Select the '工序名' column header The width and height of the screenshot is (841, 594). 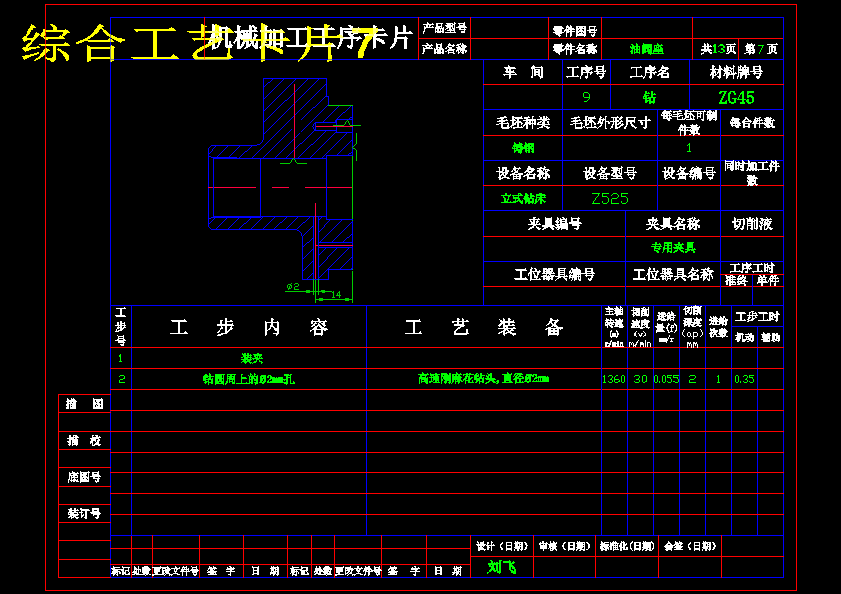[x=650, y=72]
